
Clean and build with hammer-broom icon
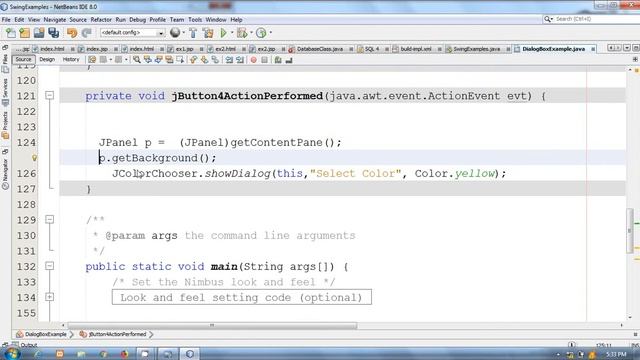pos(208,33)
